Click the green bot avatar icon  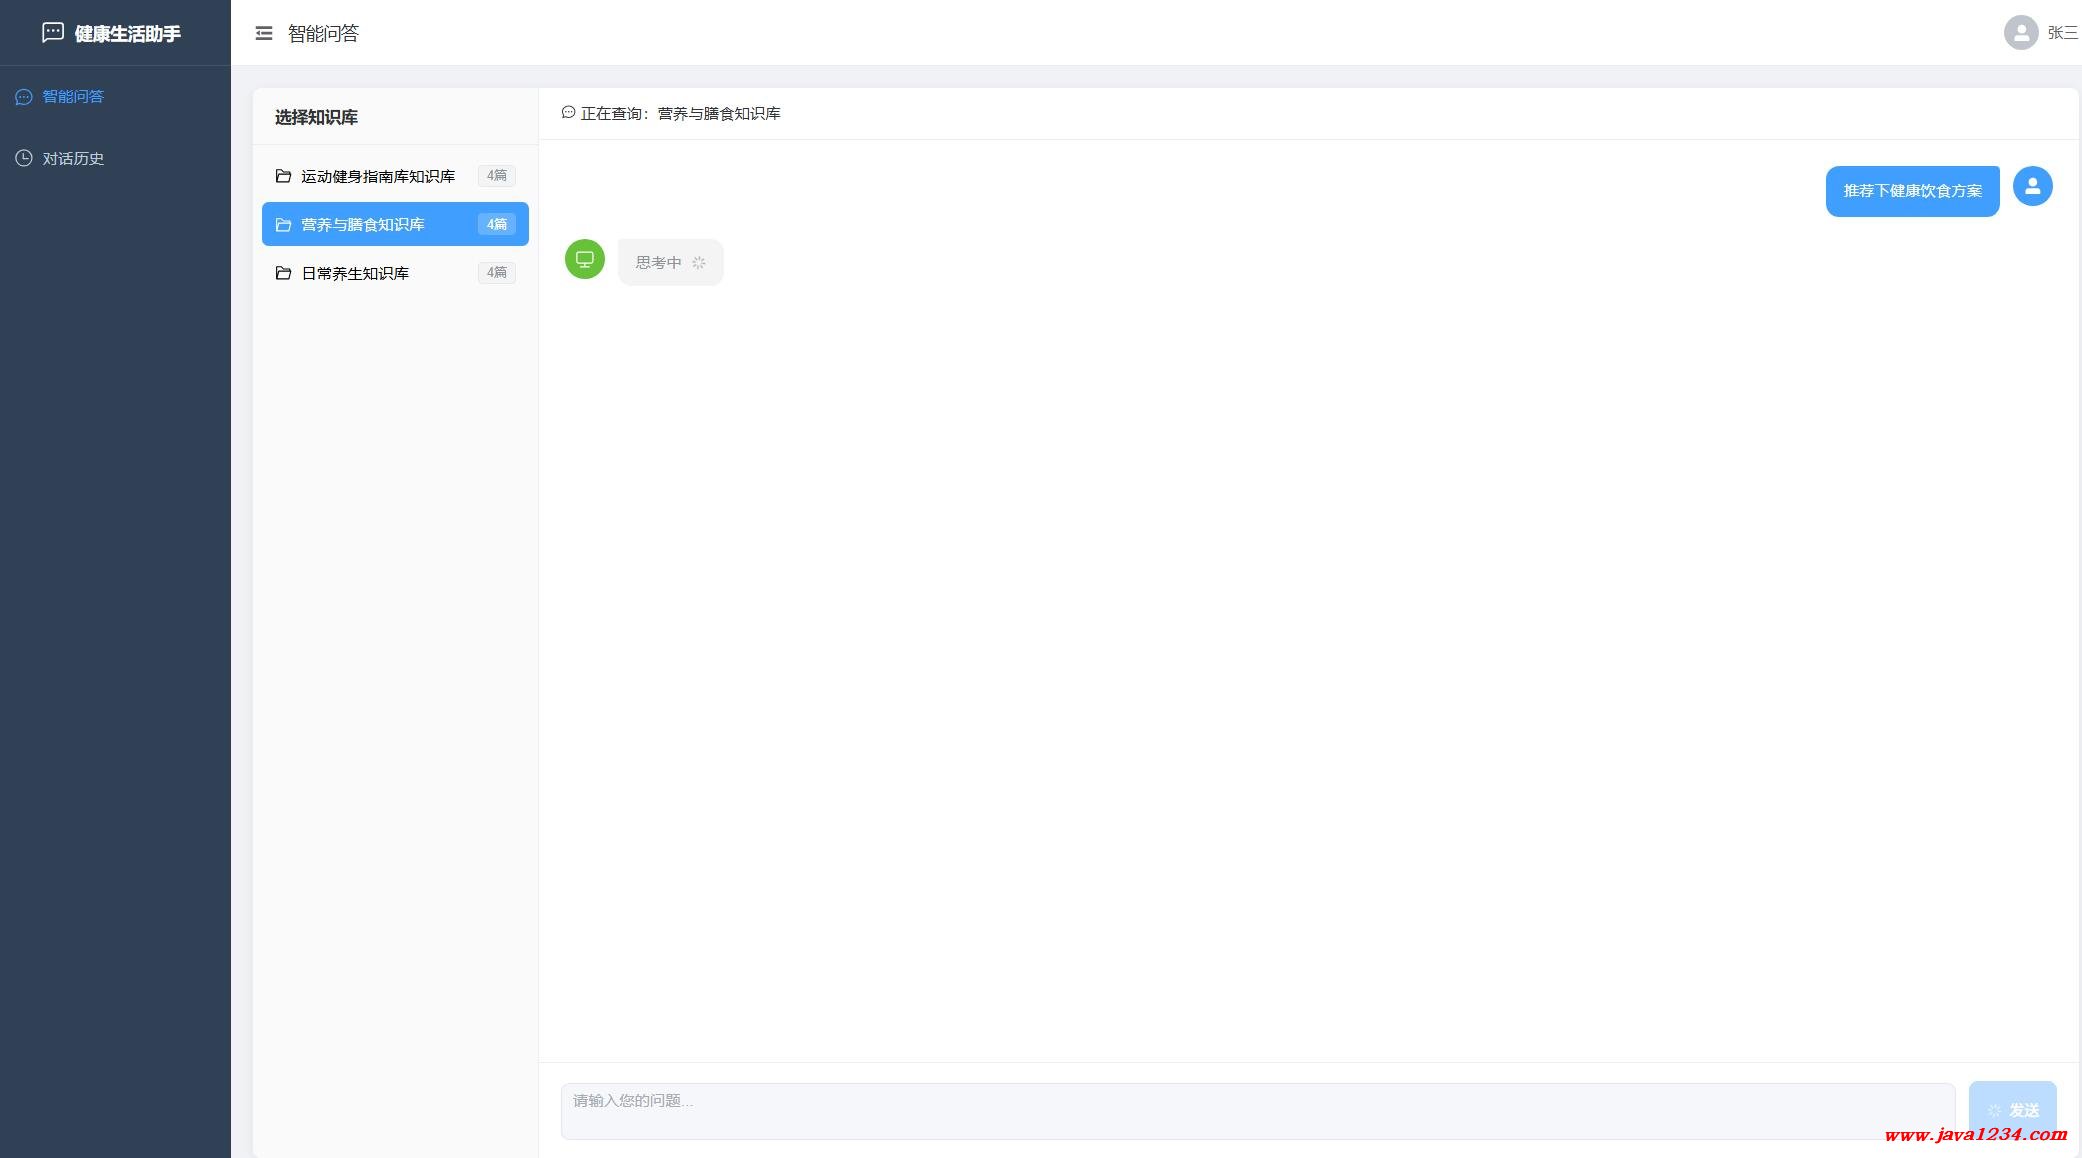click(585, 259)
